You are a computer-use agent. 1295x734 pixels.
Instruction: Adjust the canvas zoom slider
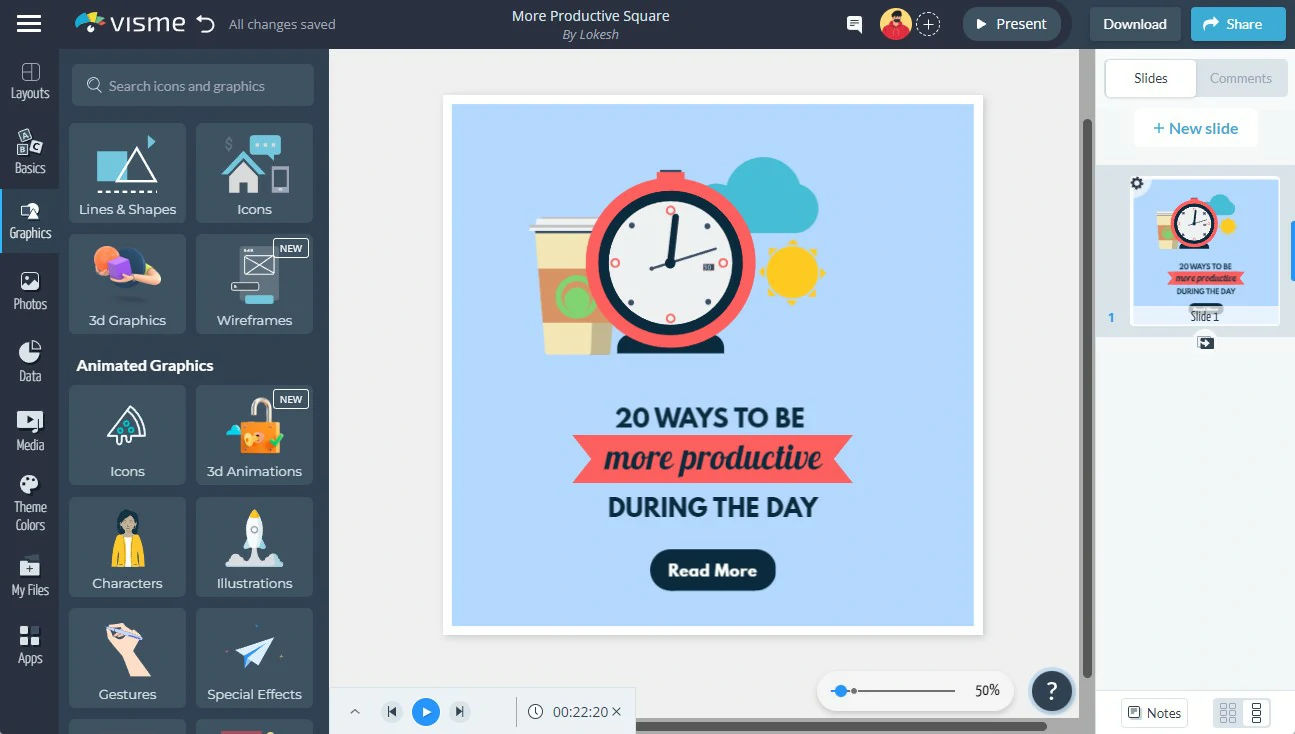click(x=895, y=691)
